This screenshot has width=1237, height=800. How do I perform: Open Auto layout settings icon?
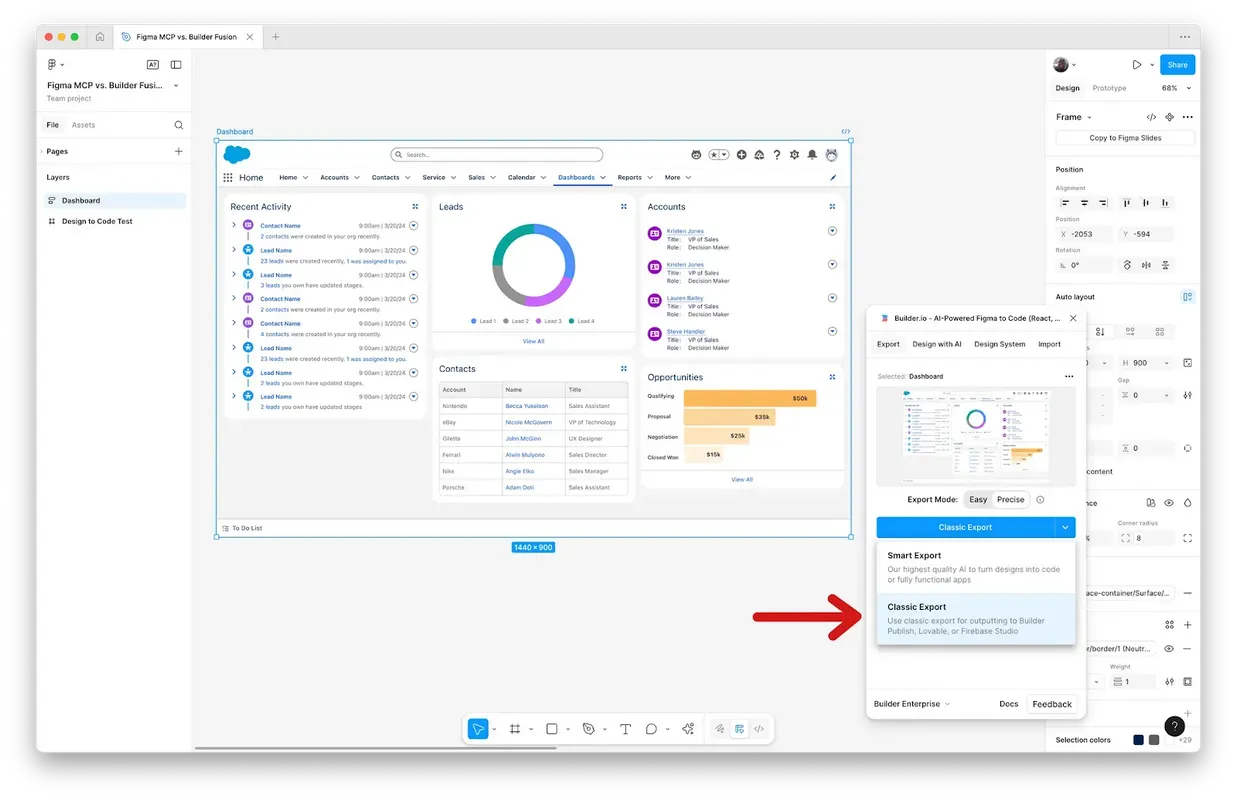point(1187,297)
